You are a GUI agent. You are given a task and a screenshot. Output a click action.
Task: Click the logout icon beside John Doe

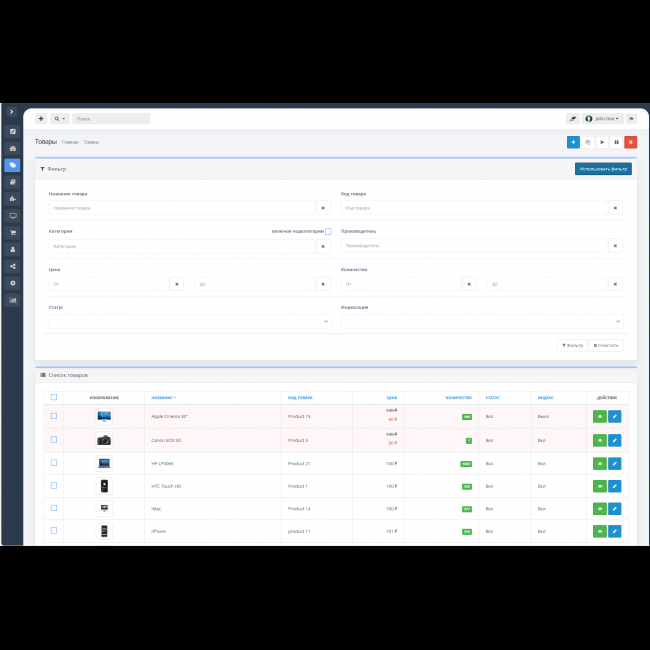coord(631,118)
